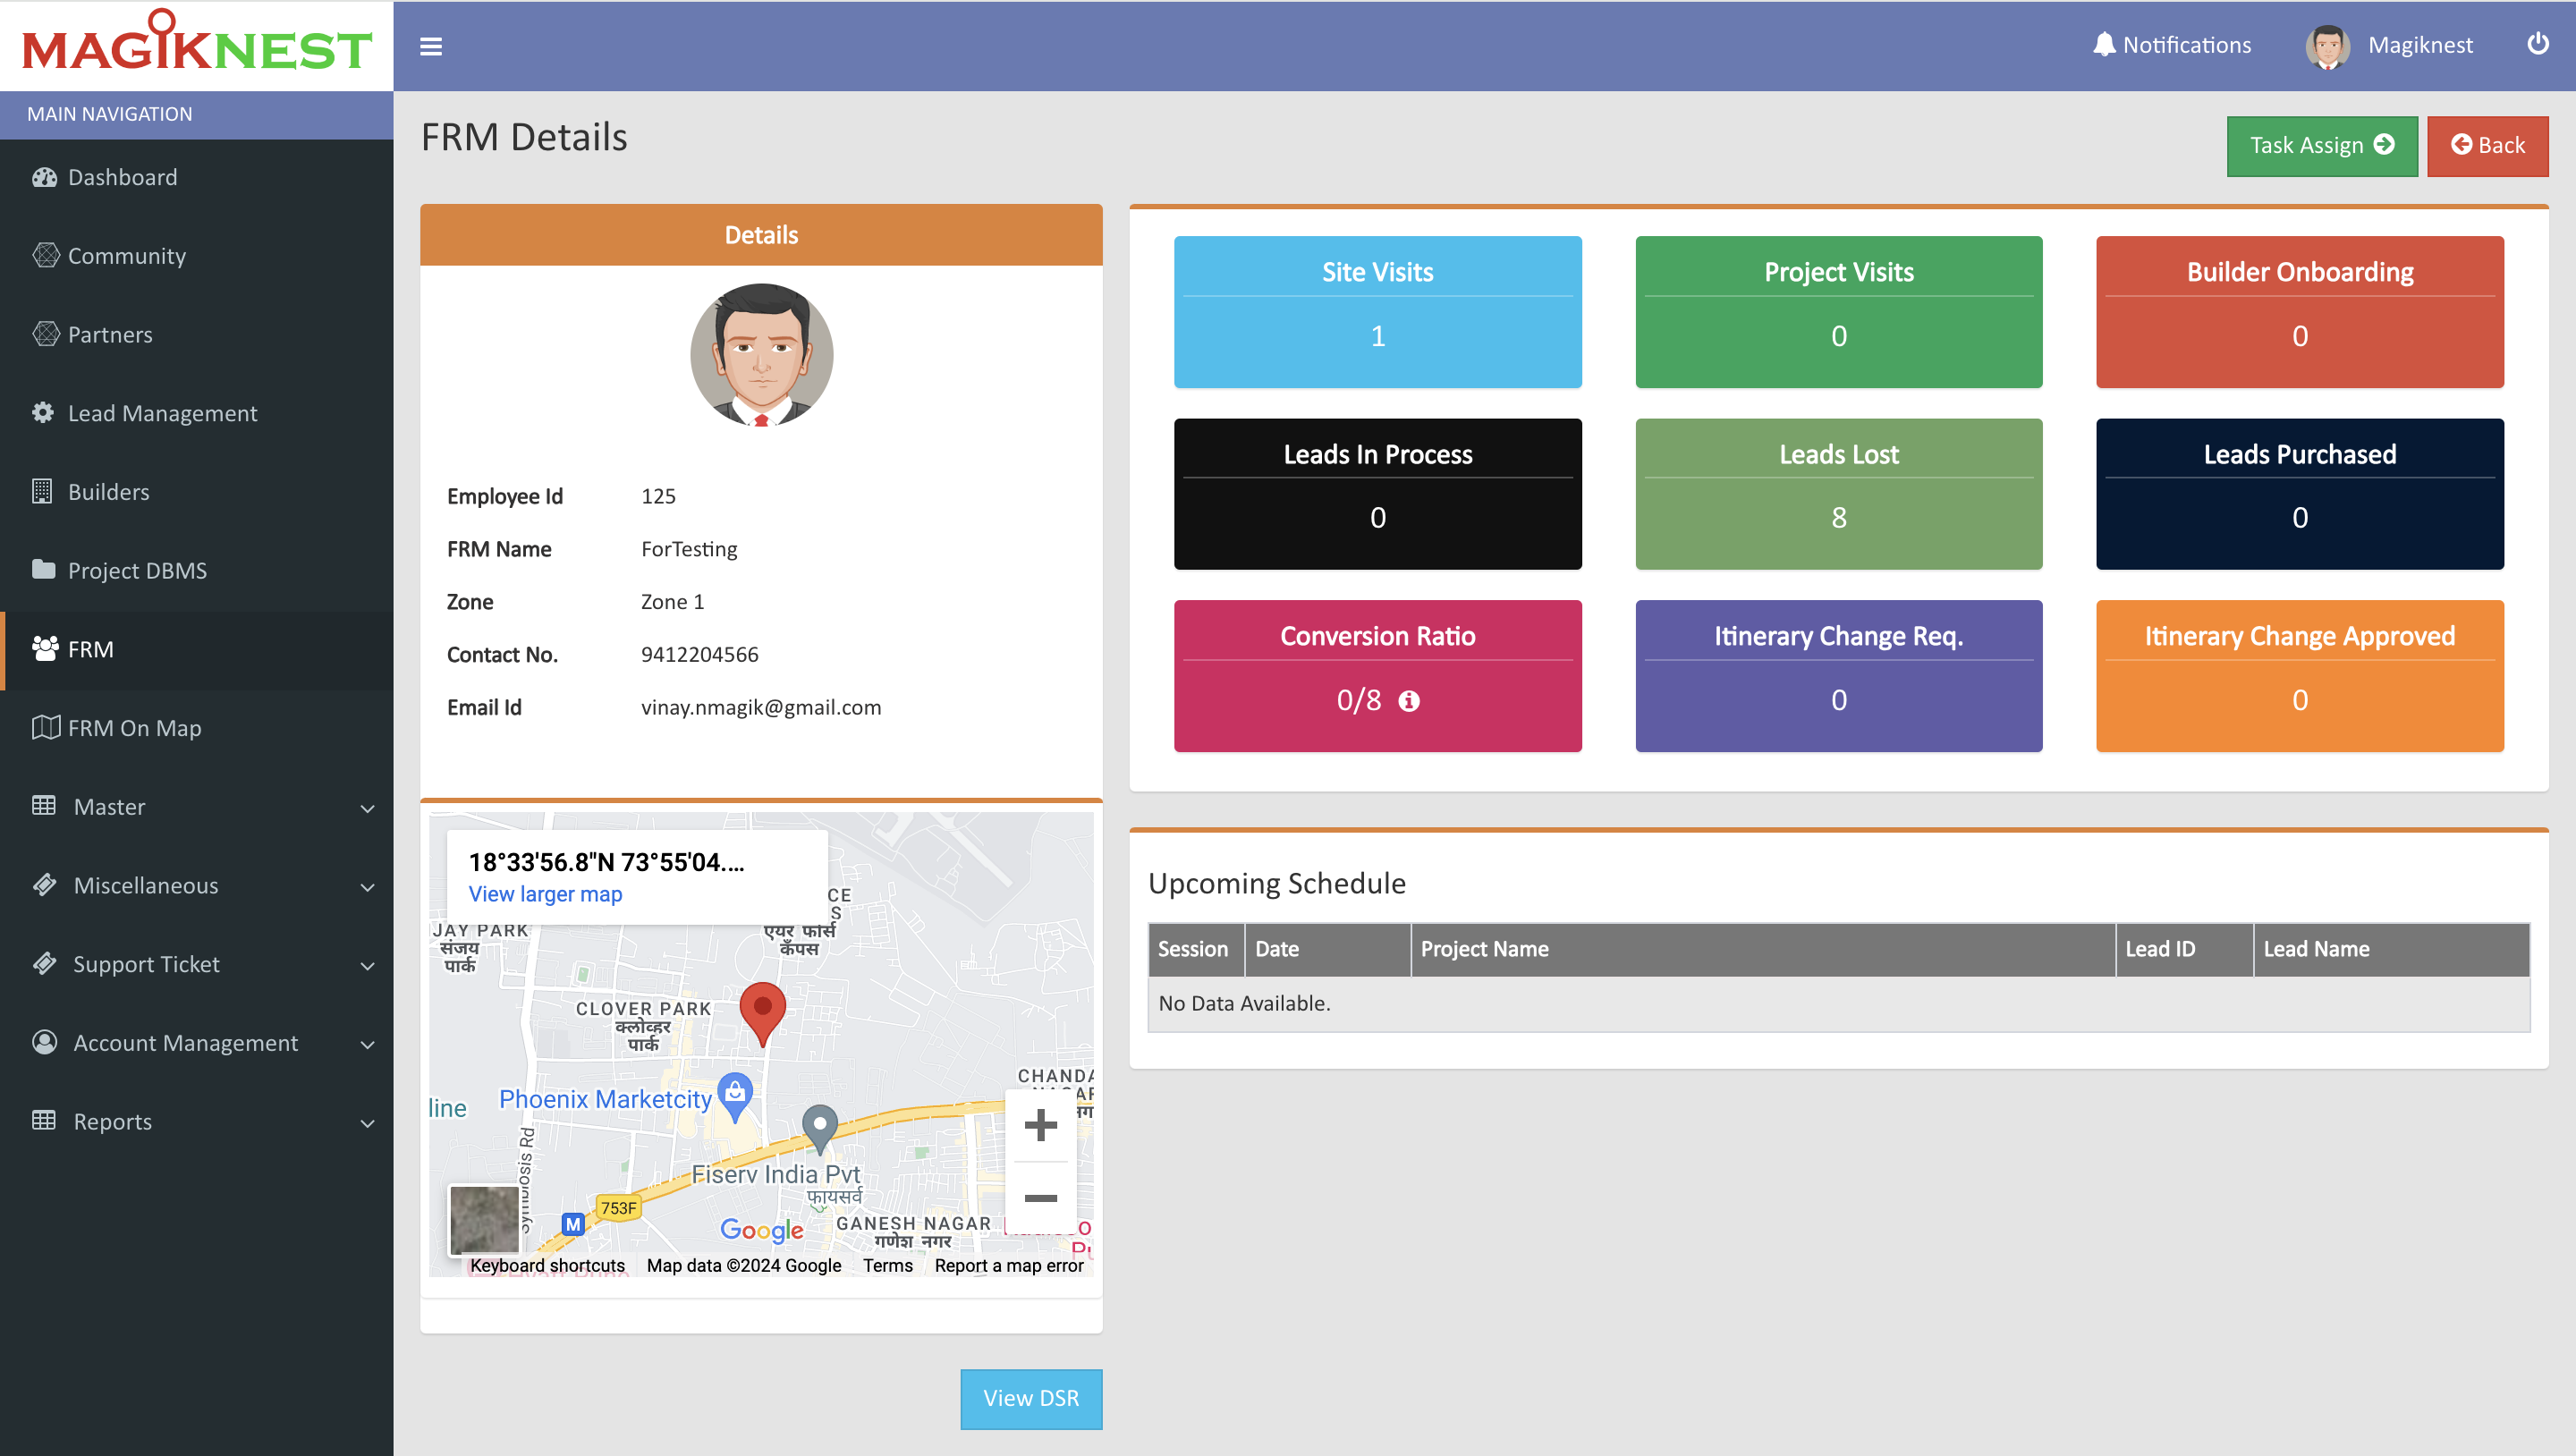
Task: Expand the Master menu chevron
Action: (x=367, y=808)
